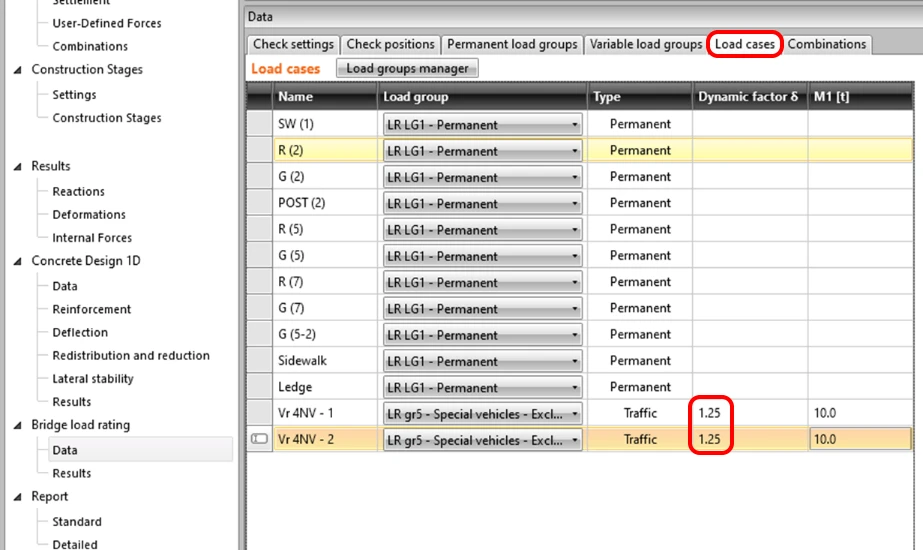Open the Permanent load groups tab
Viewport: 923px width, 550px height.
click(512, 44)
